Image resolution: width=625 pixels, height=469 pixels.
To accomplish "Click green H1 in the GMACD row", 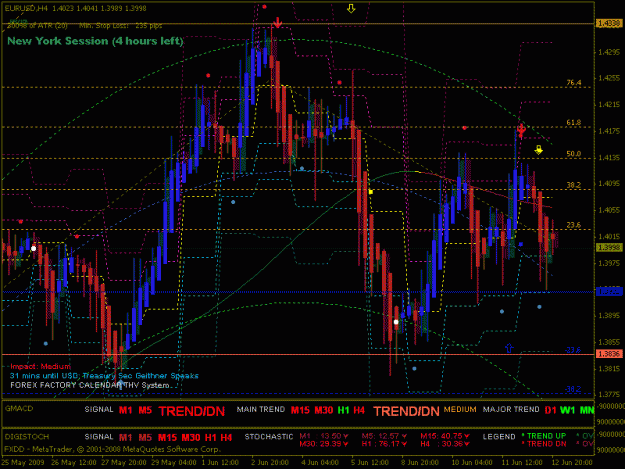I will pos(343,410).
